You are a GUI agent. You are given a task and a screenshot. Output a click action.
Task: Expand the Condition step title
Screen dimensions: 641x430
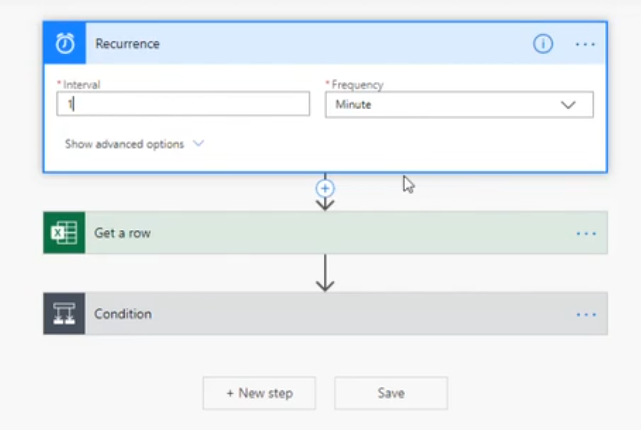(123, 314)
